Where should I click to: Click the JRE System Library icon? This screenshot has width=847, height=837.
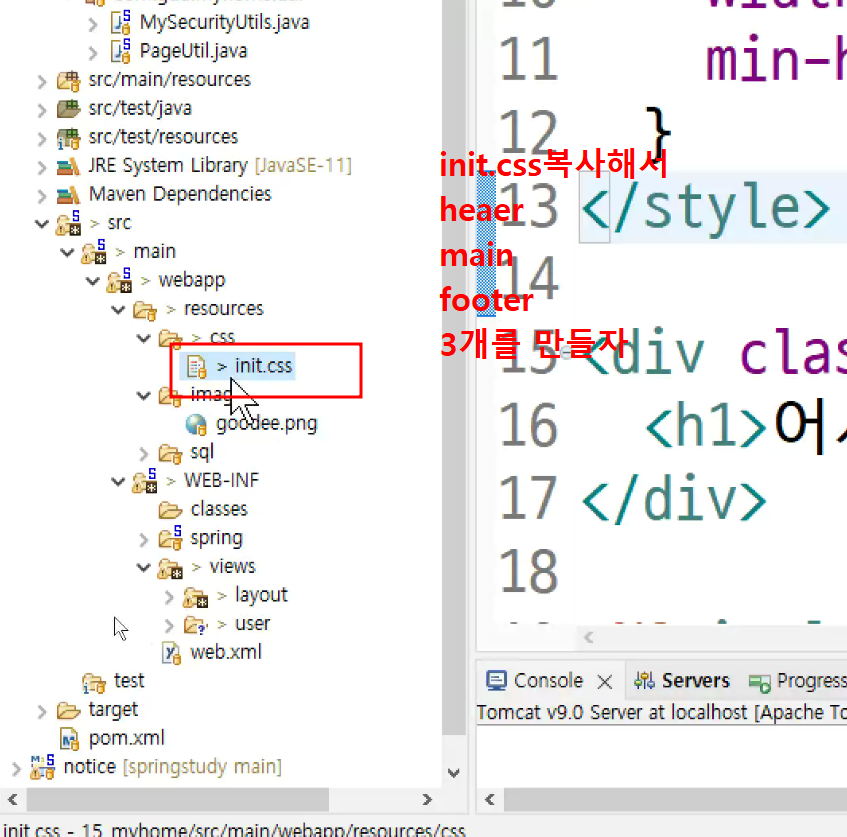point(69,166)
